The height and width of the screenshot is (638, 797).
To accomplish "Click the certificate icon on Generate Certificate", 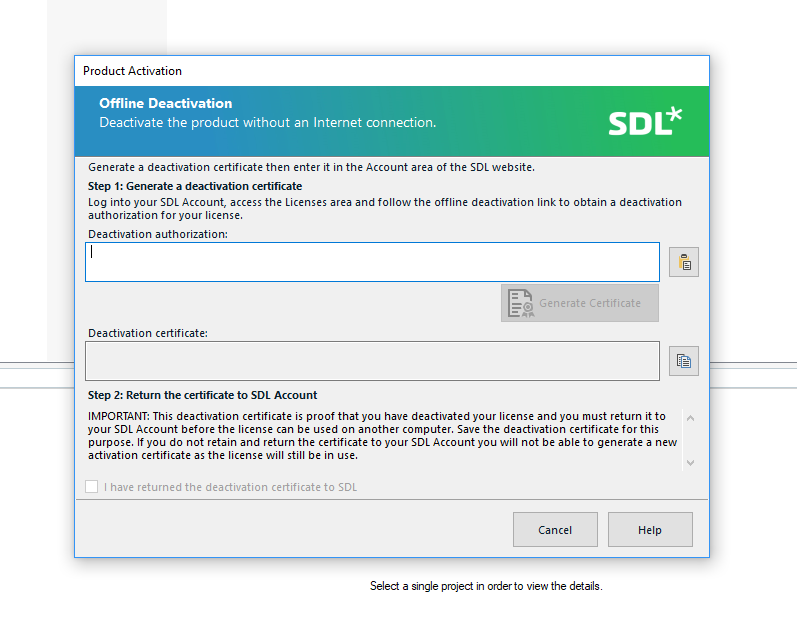I will point(520,303).
